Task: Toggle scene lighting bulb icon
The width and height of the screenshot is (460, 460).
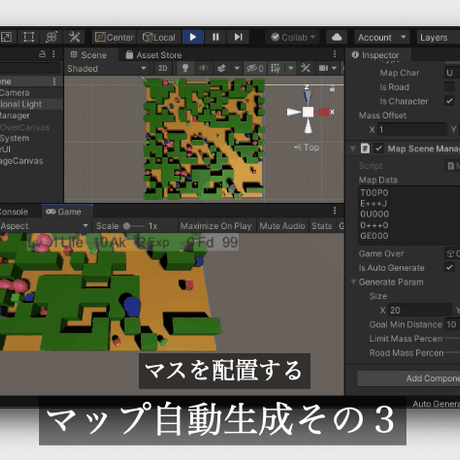Action: [x=185, y=69]
